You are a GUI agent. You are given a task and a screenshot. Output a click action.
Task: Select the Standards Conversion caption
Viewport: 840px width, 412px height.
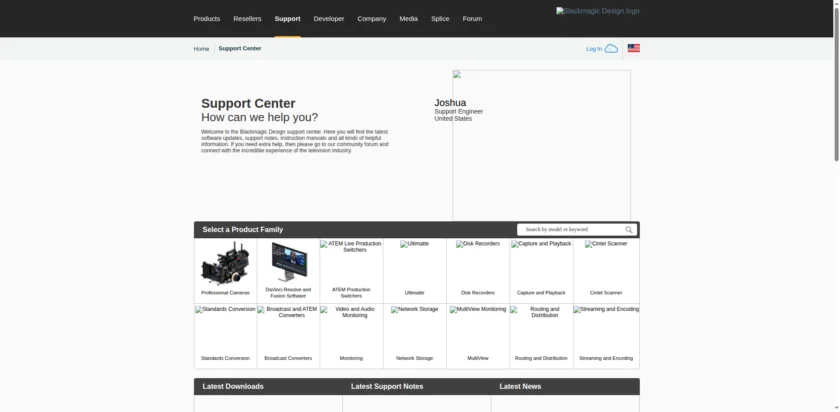pyautogui.click(x=225, y=358)
